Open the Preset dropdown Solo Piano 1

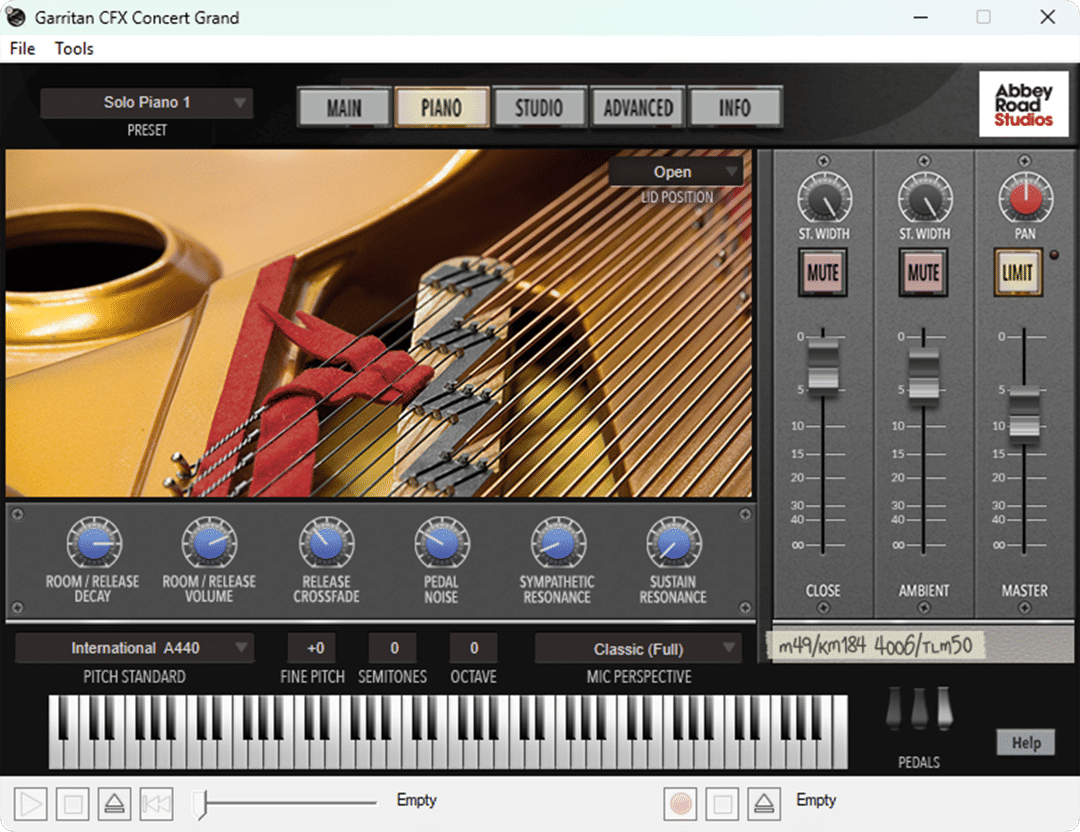(x=147, y=103)
